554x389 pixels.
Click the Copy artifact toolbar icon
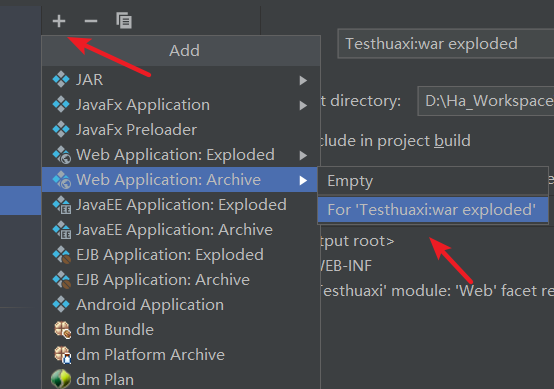[124, 20]
